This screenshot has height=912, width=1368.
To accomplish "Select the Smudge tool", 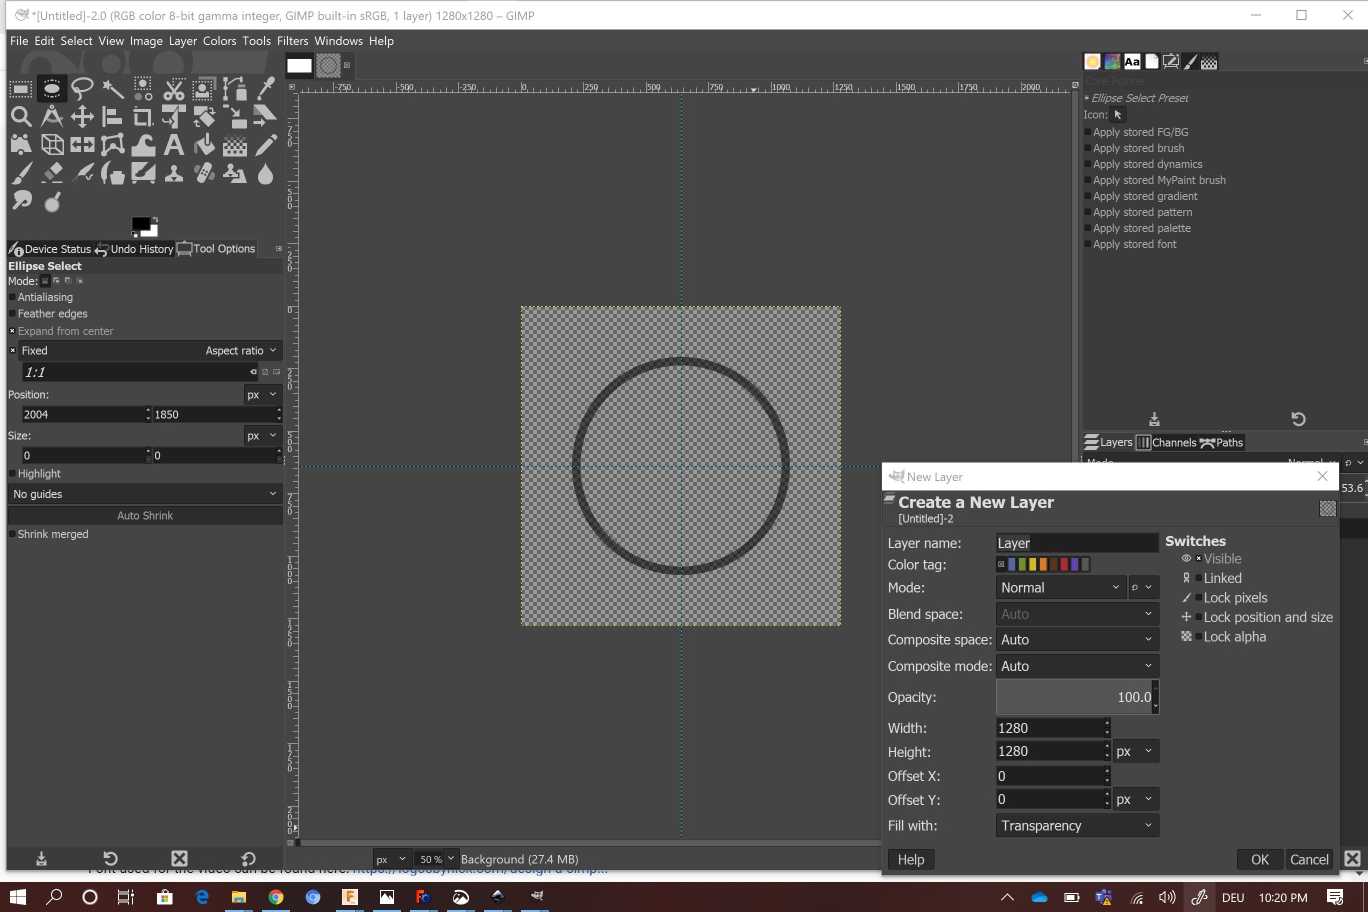I will click(x=21, y=201).
